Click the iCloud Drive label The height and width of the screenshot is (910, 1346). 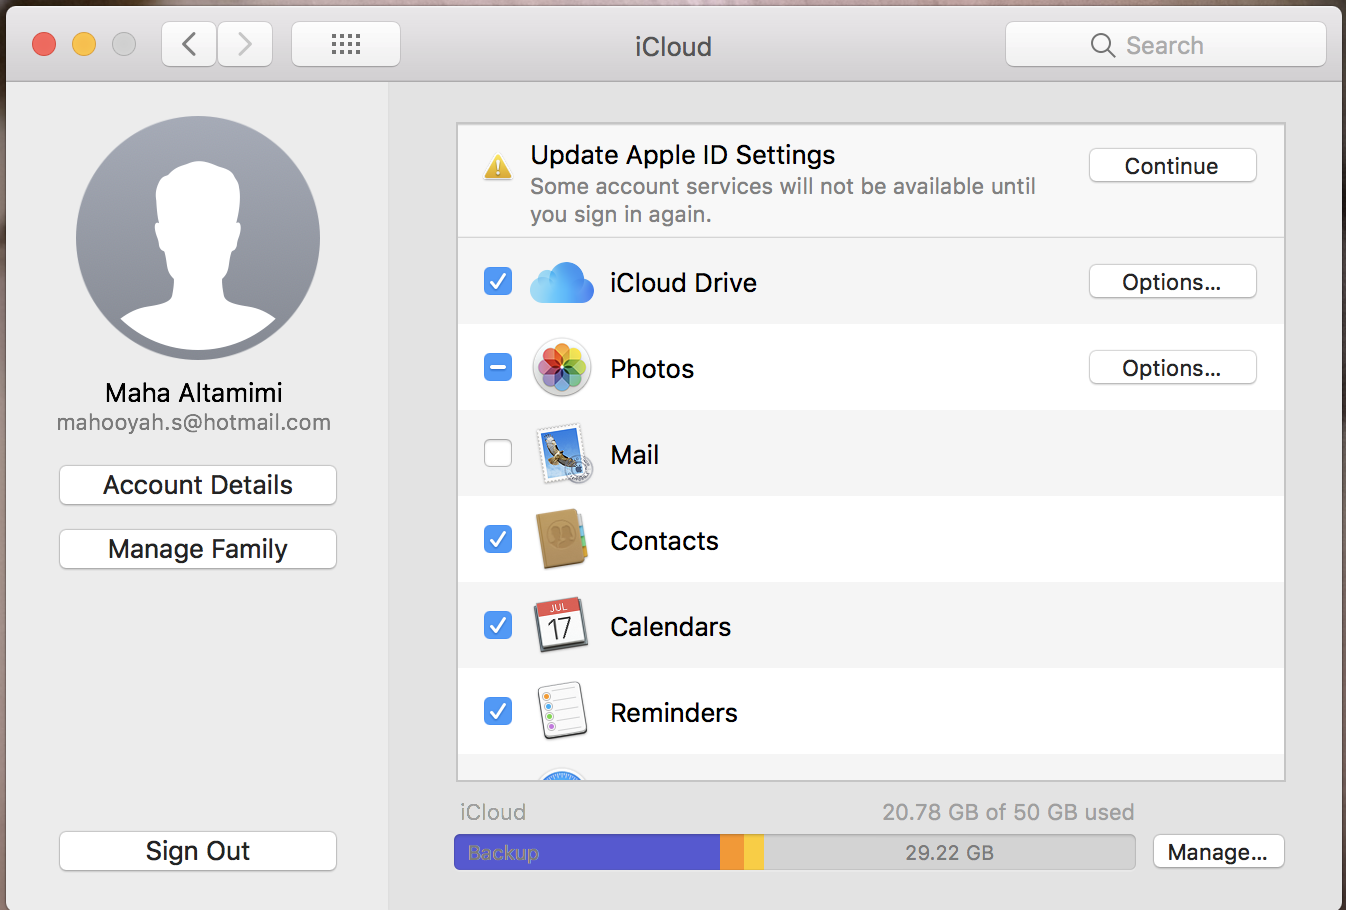coord(683,283)
